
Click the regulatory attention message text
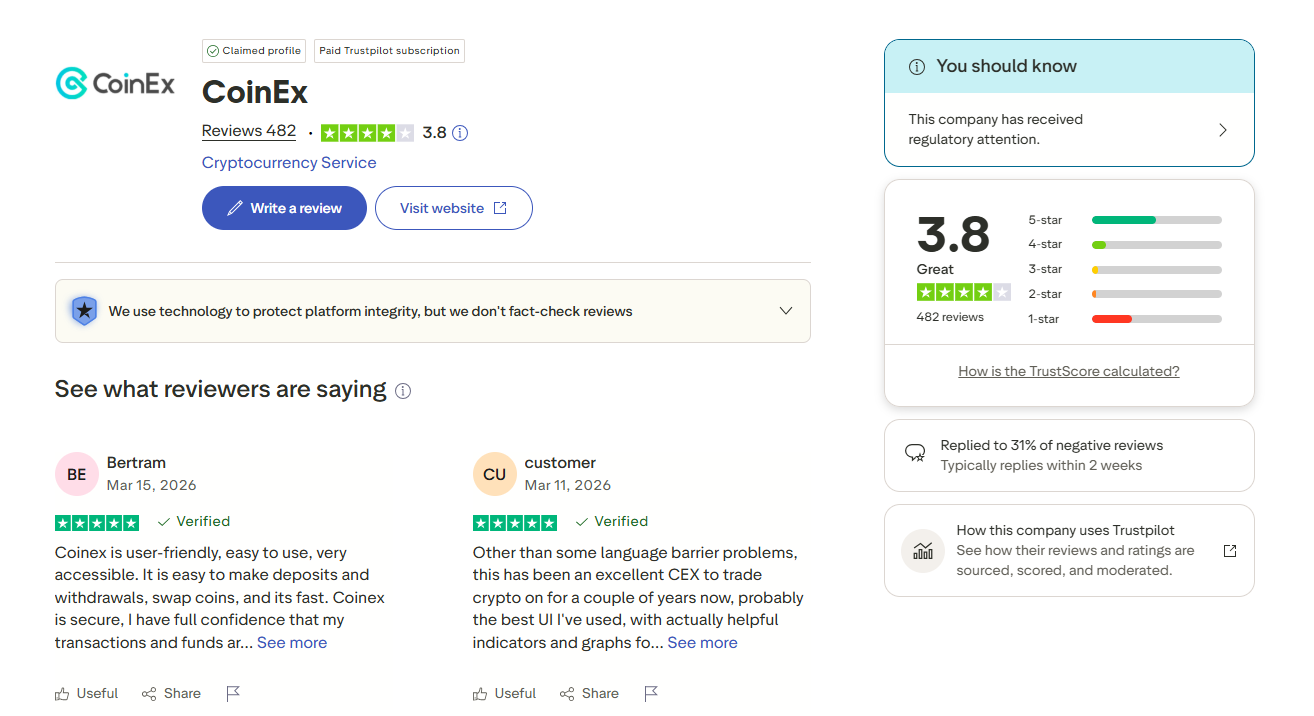point(996,129)
